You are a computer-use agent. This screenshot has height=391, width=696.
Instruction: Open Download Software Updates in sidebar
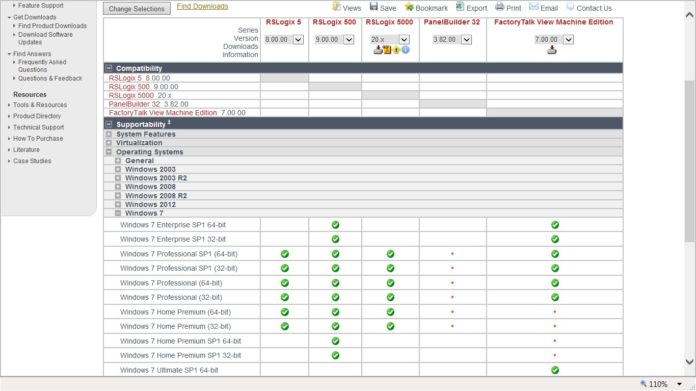pyautogui.click(x=45, y=38)
